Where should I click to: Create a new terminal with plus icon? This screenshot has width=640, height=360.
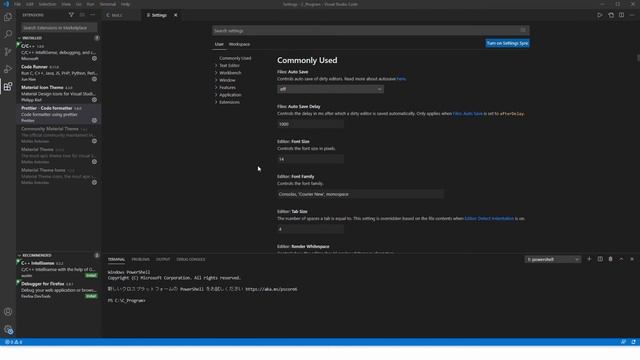tap(589, 259)
